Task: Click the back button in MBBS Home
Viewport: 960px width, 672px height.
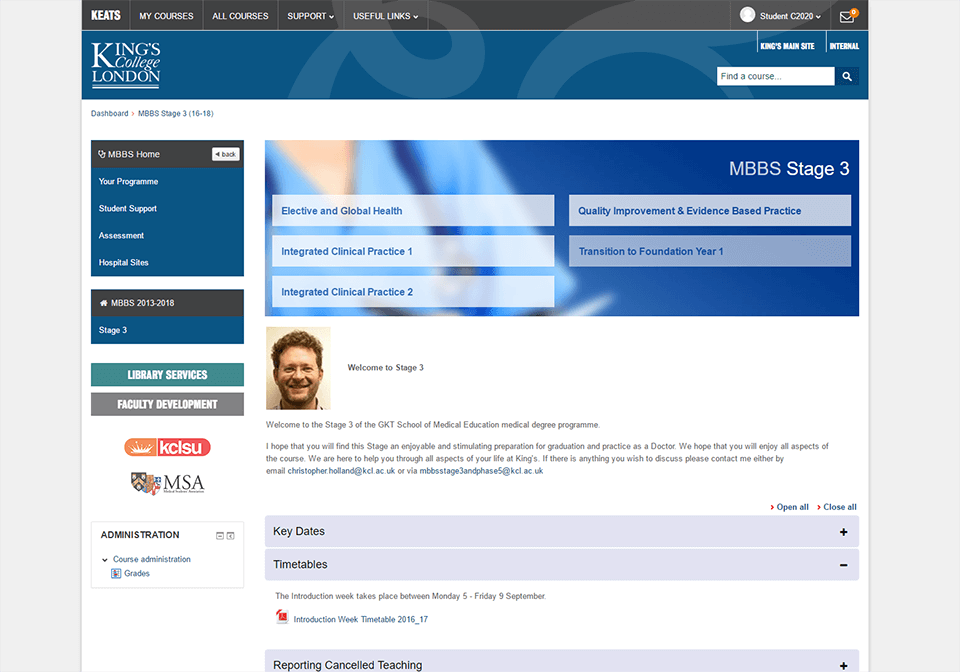Action: [226, 154]
